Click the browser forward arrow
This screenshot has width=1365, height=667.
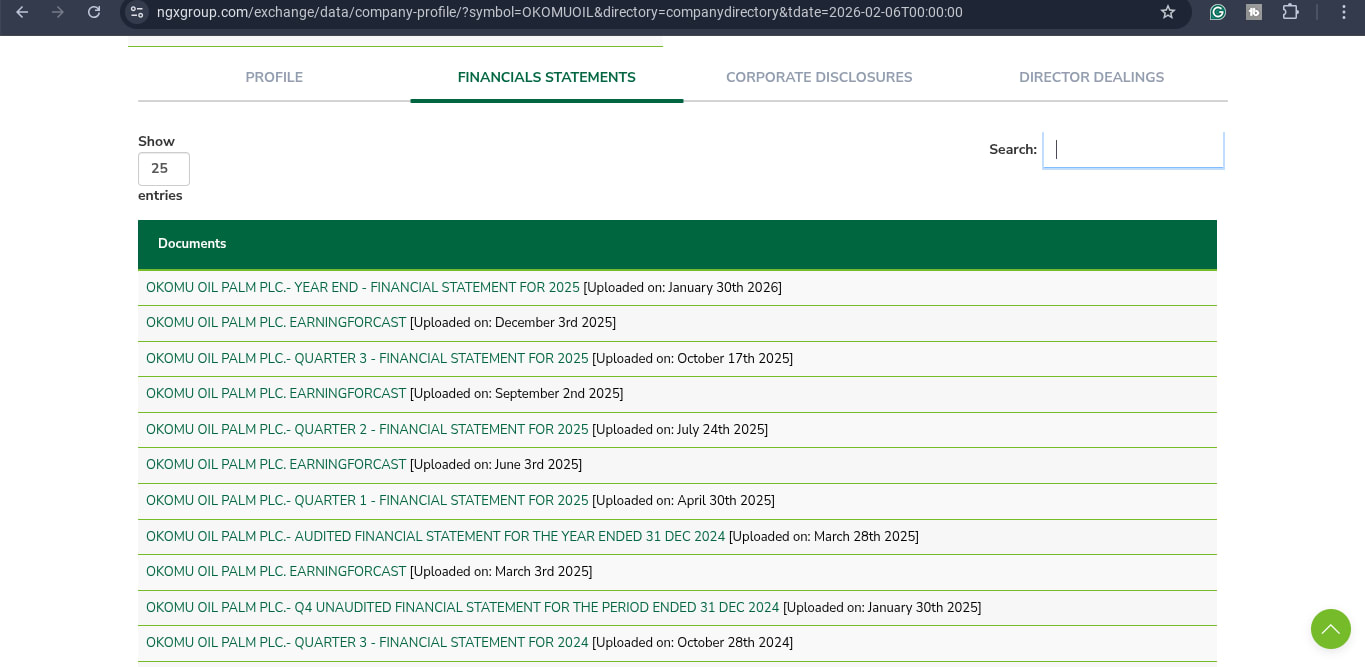pyautogui.click(x=58, y=12)
